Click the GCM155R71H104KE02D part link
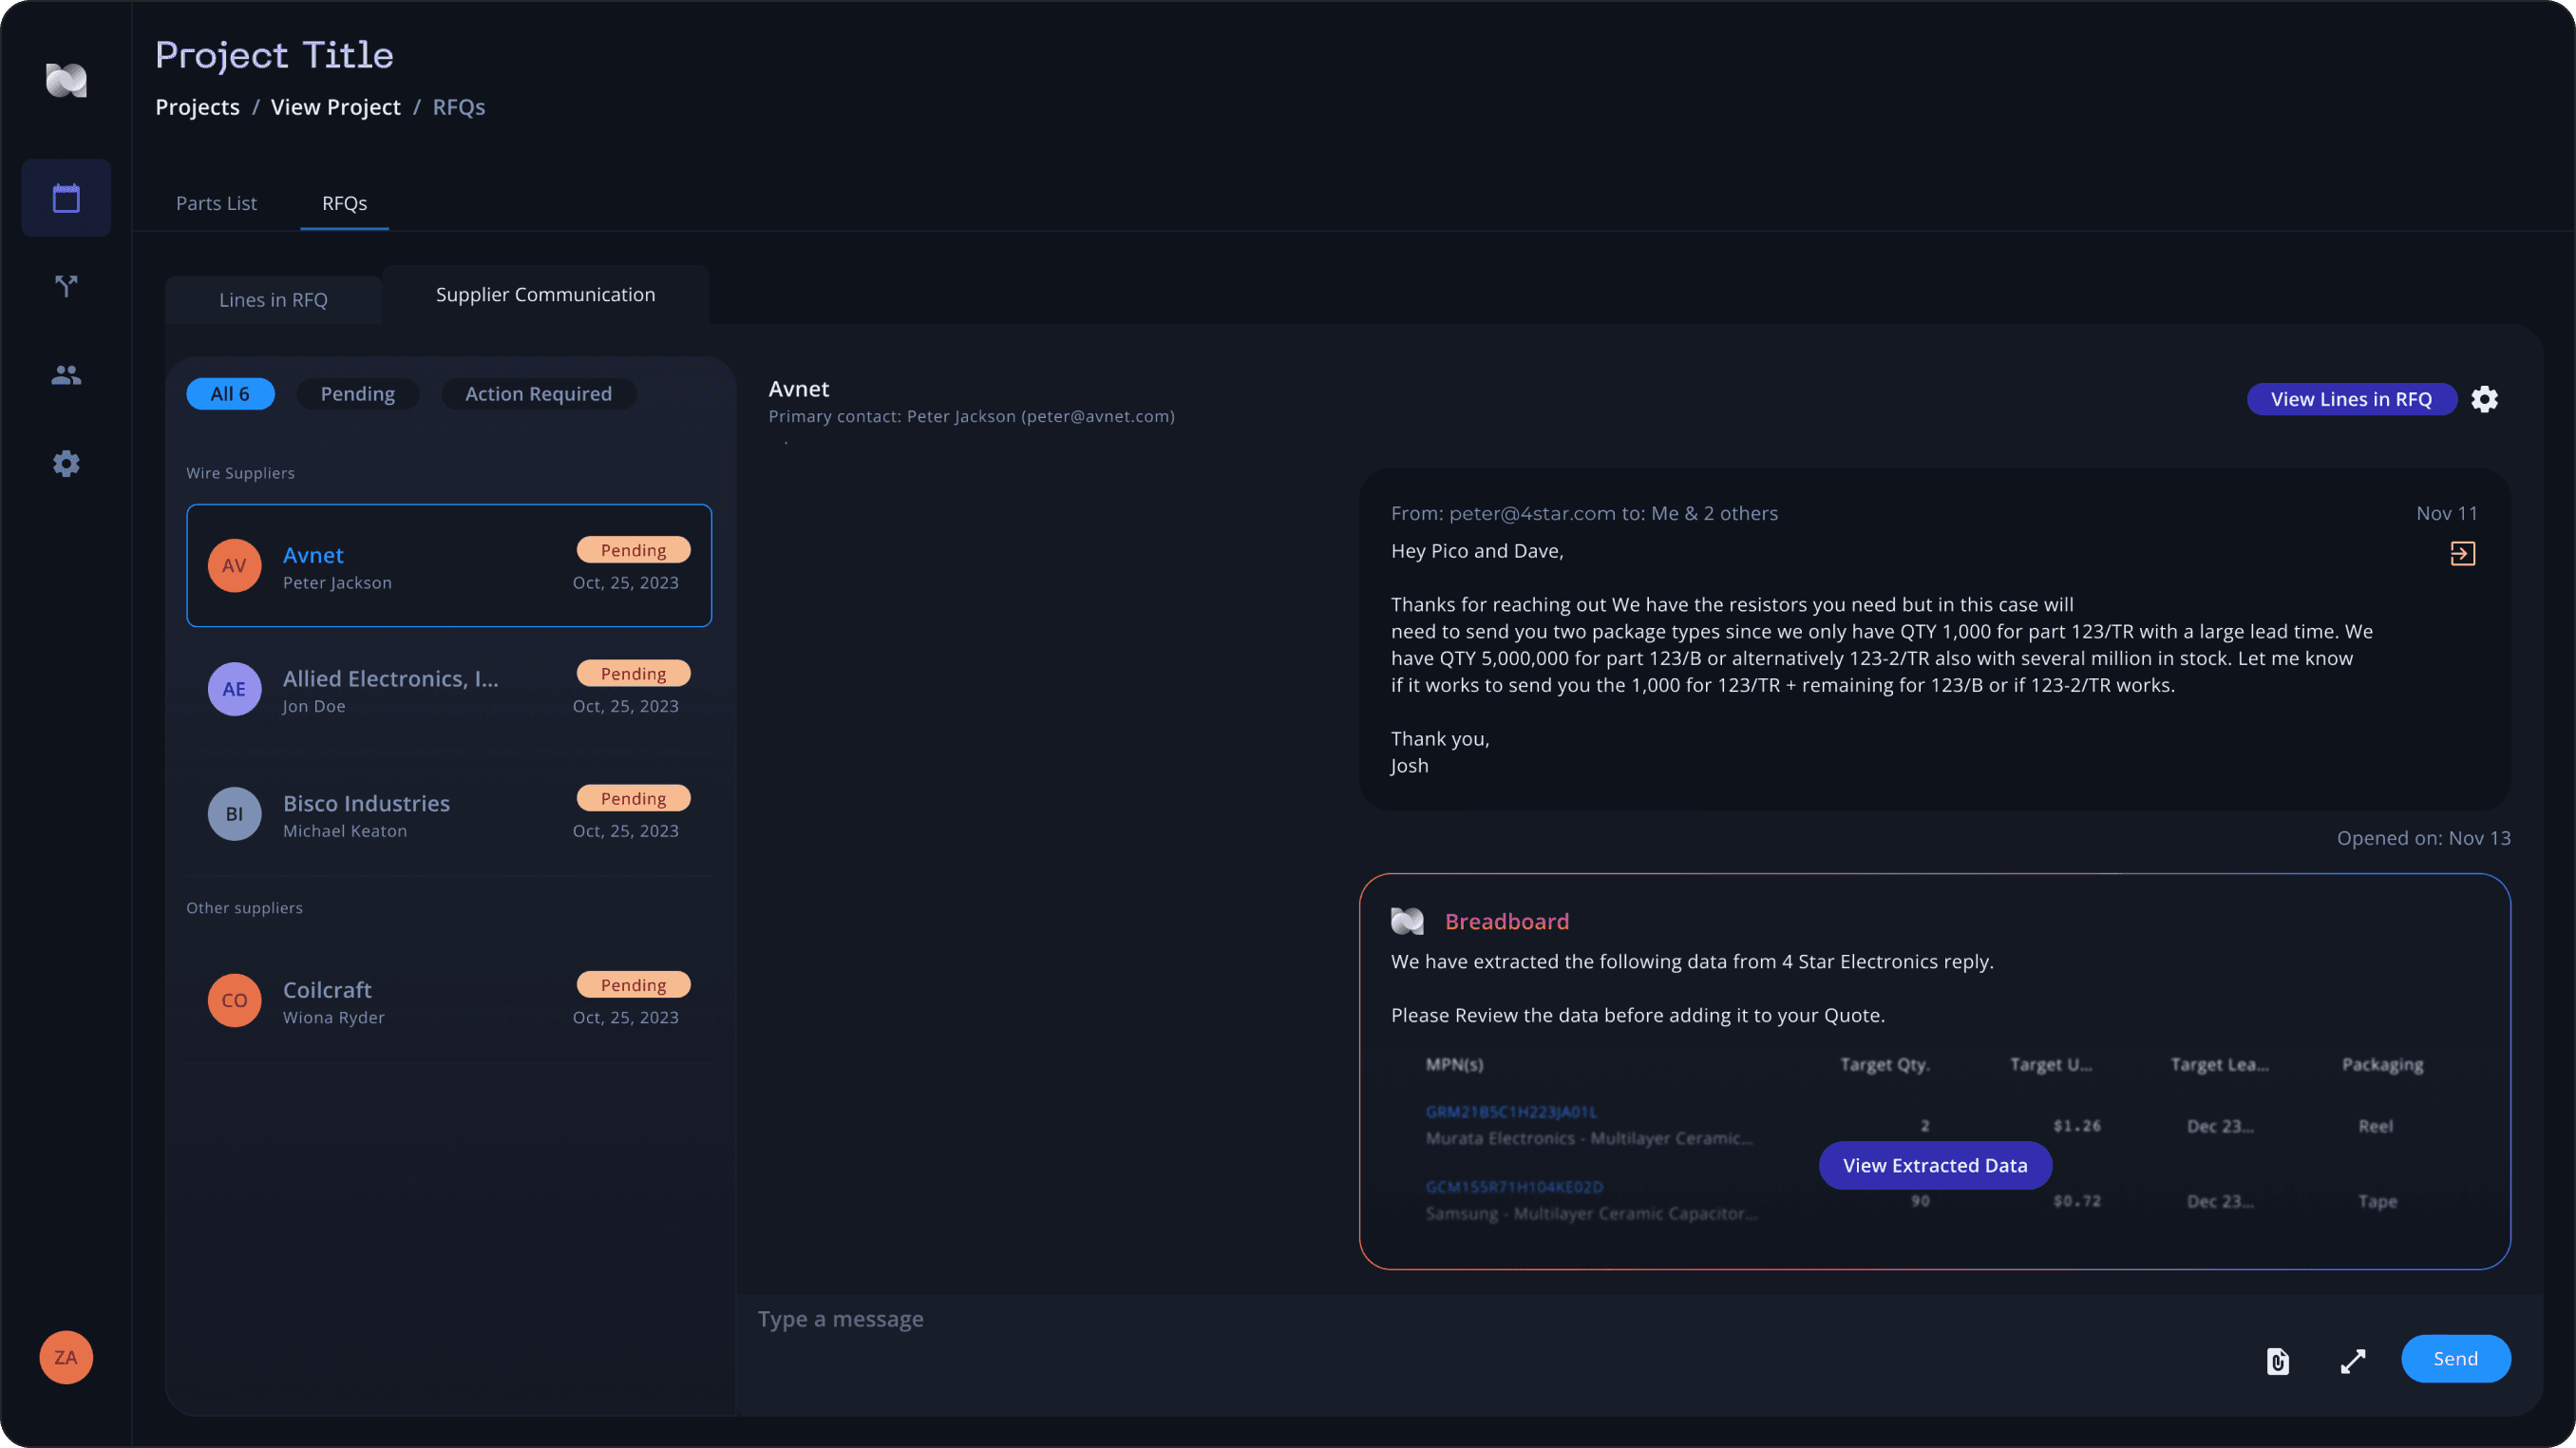The height and width of the screenshot is (1448, 2576). click(1514, 1187)
